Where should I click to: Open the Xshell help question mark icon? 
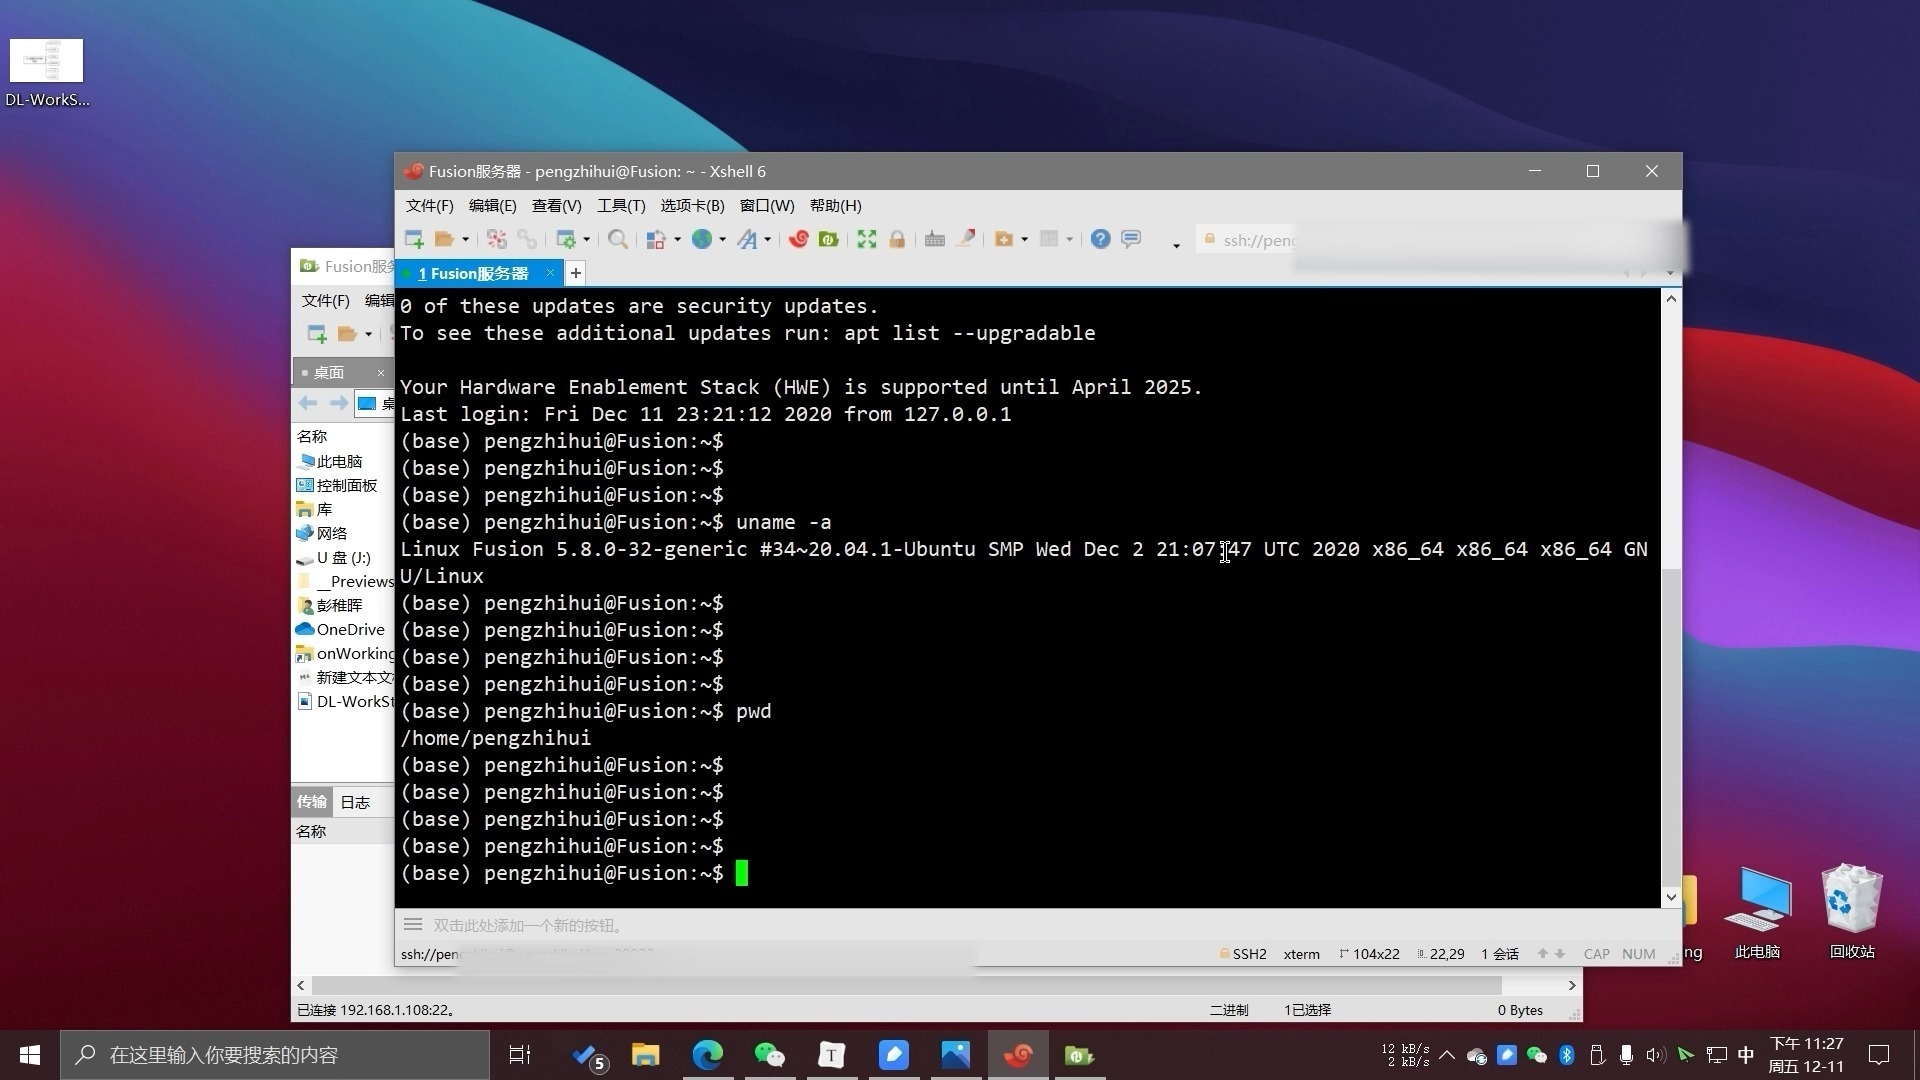pyautogui.click(x=1100, y=239)
